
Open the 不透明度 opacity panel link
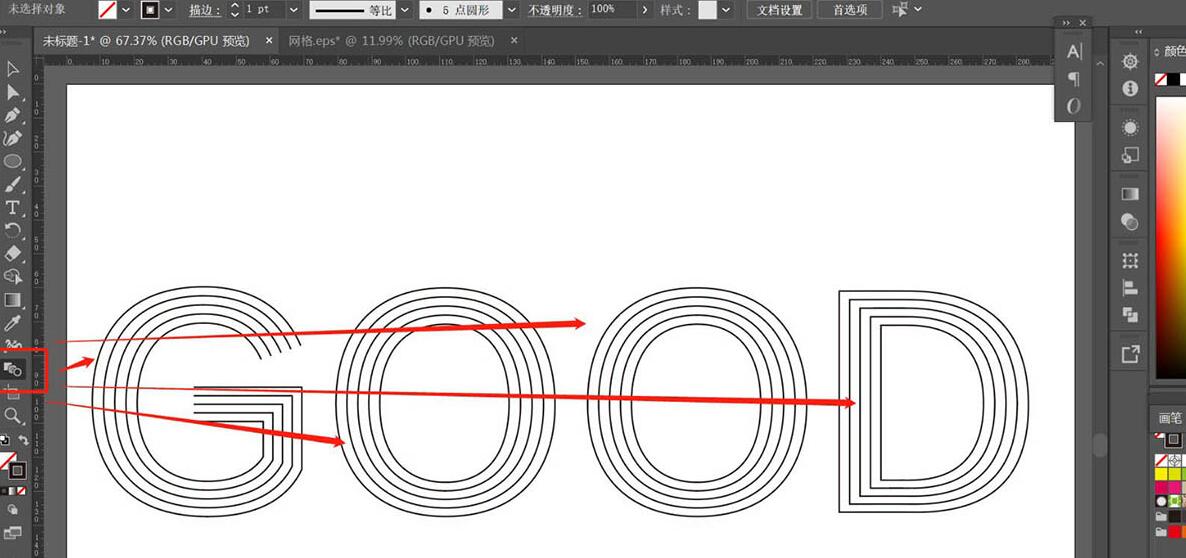pos(554,10)
